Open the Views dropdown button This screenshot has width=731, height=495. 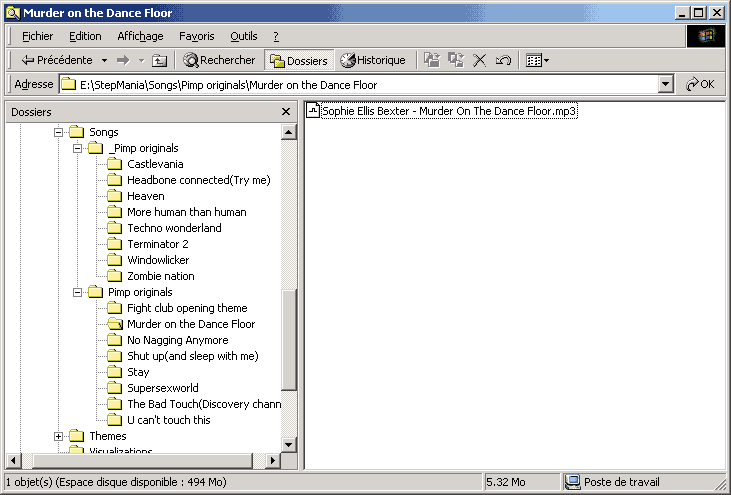coord(537,60)
